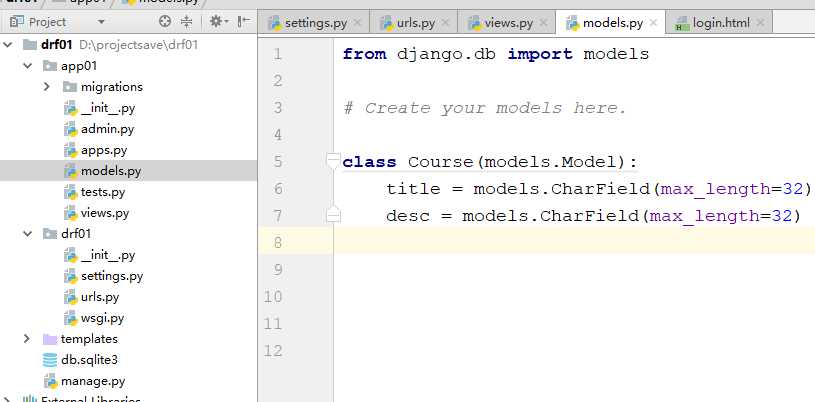This screenshot has width=815, height=402.
Task: Select __init__.py under app01
Action: pos(108,108)
